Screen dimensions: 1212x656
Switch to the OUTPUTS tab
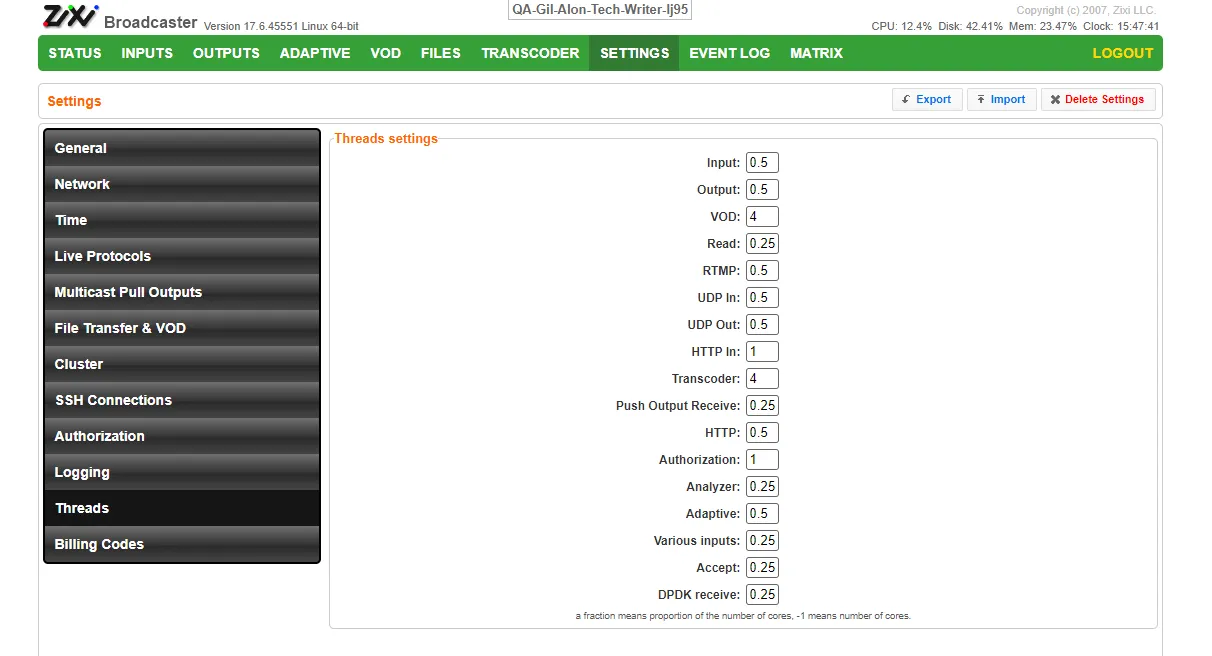(x=226, y=53)
